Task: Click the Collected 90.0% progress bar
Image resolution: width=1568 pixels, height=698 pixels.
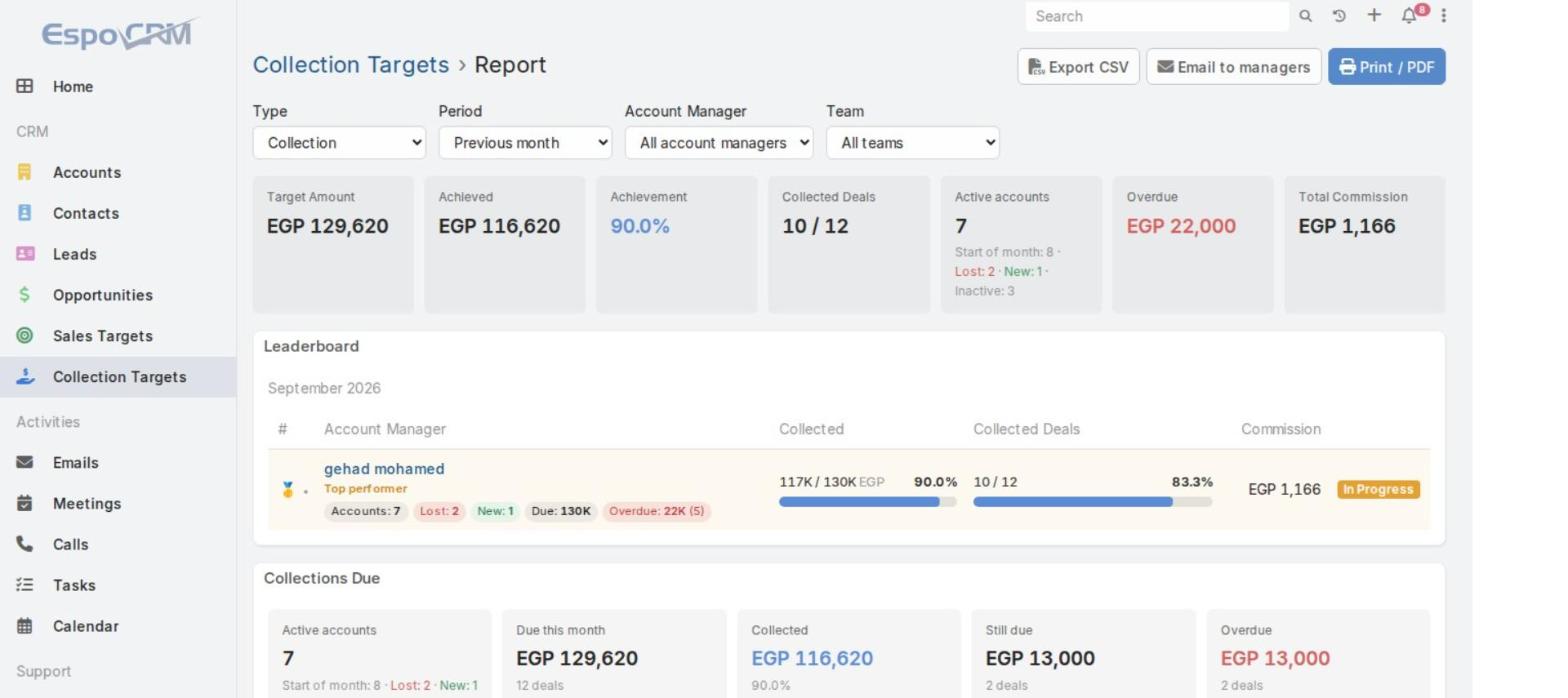Action: [x=868, y=502]
